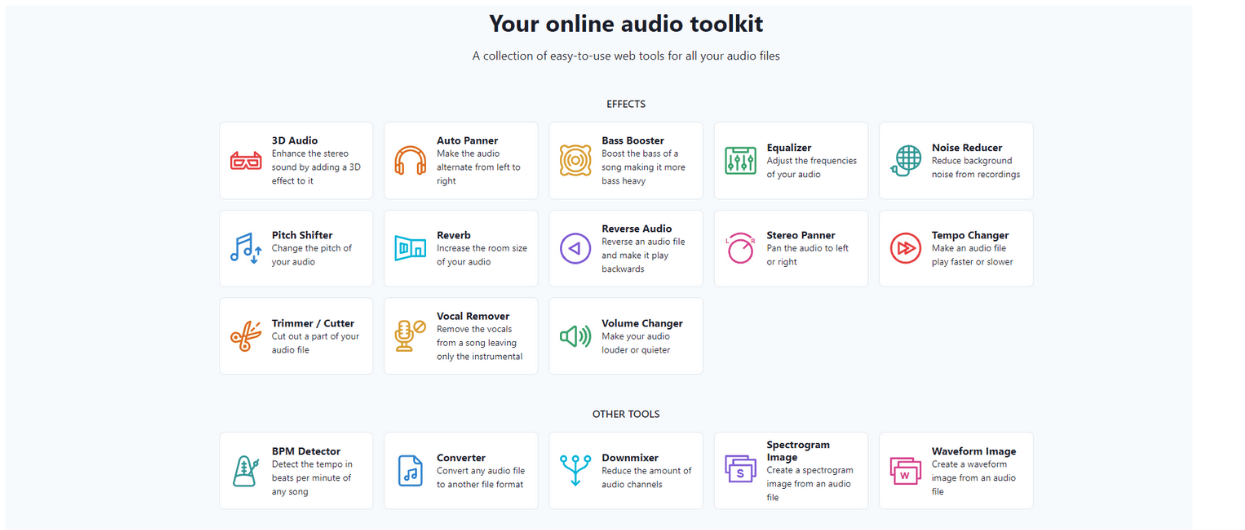
Task: Click the scissors icon for Trimmer / Cutter
Action: [x=246, y=336]
